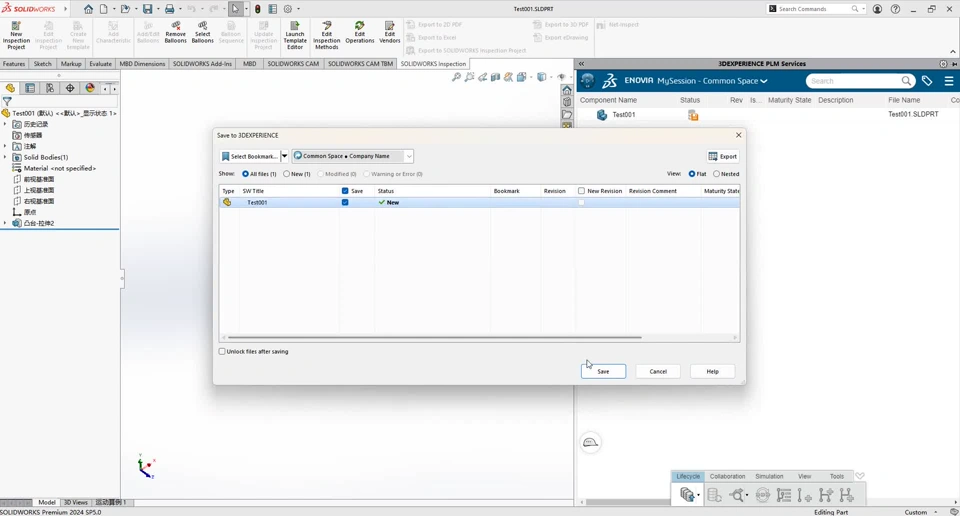
Task: Select the New (1) radio button
Action: pos(287,174)
